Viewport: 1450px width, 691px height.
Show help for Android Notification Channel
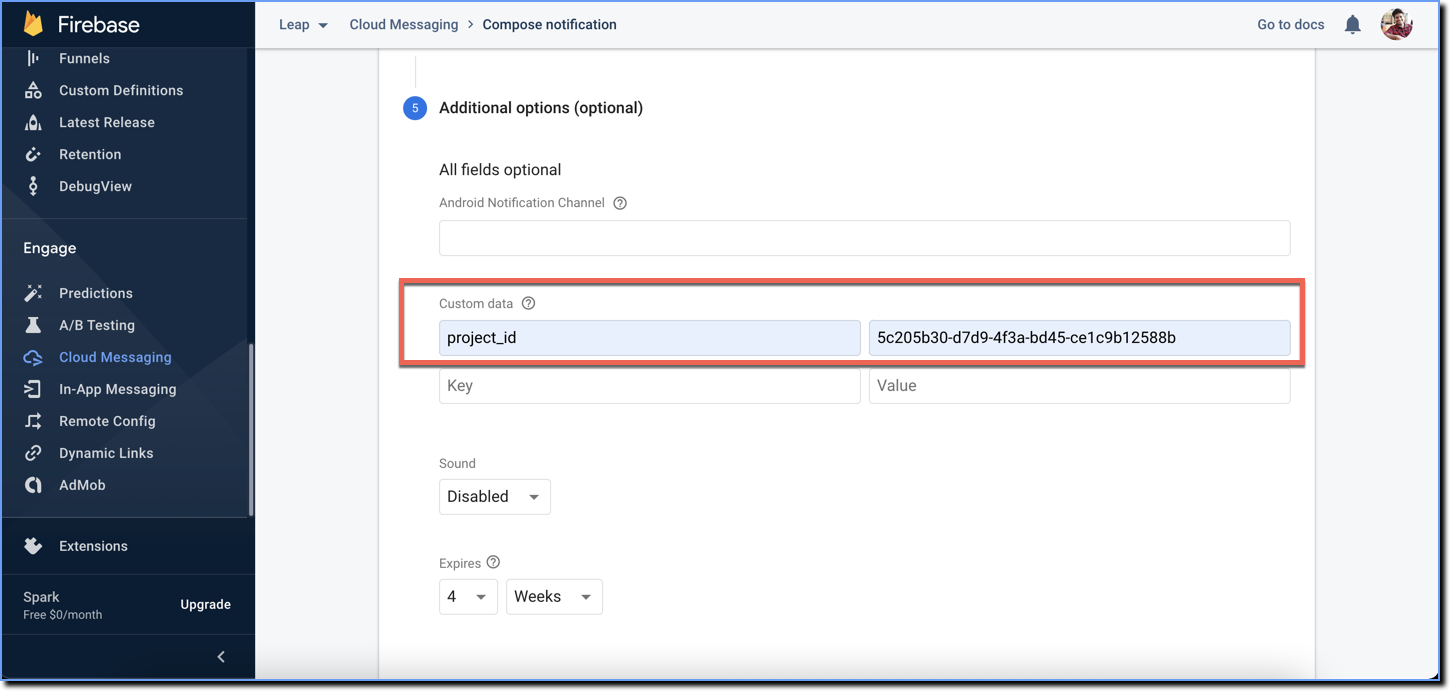tap(620, 203)
